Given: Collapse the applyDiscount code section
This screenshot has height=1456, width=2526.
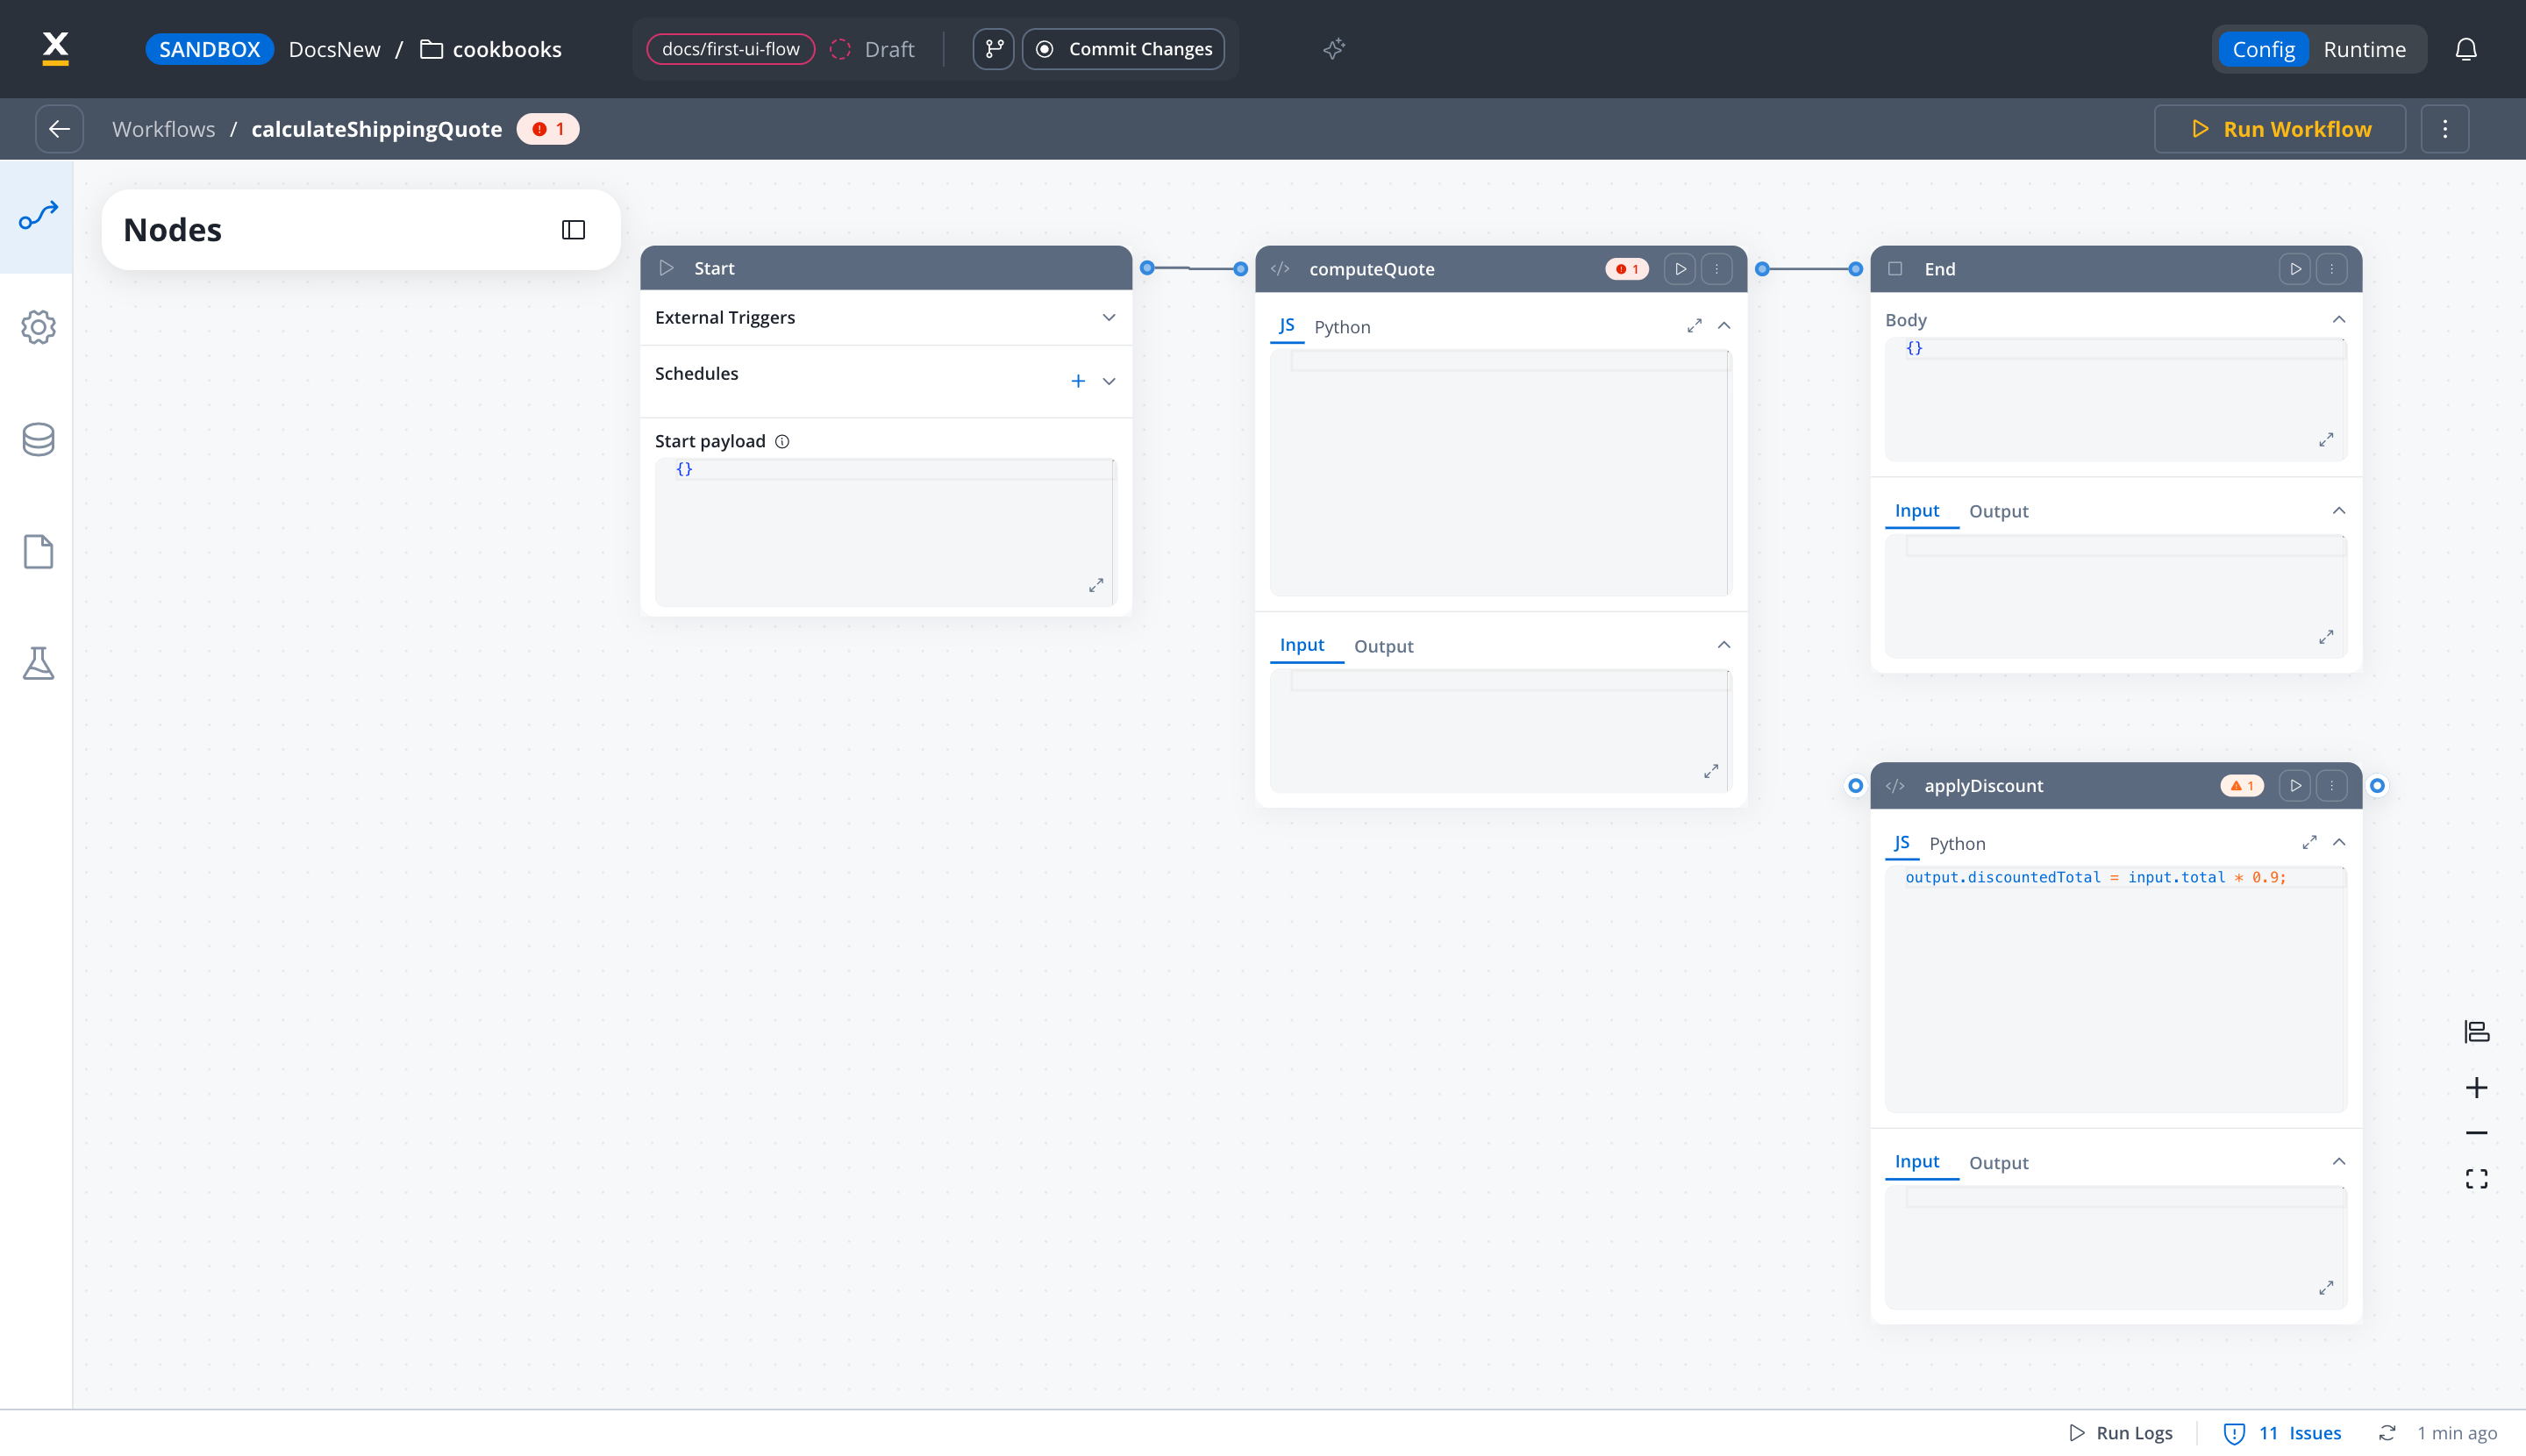Looking at the screenshot, I should tap(2339, 843).
